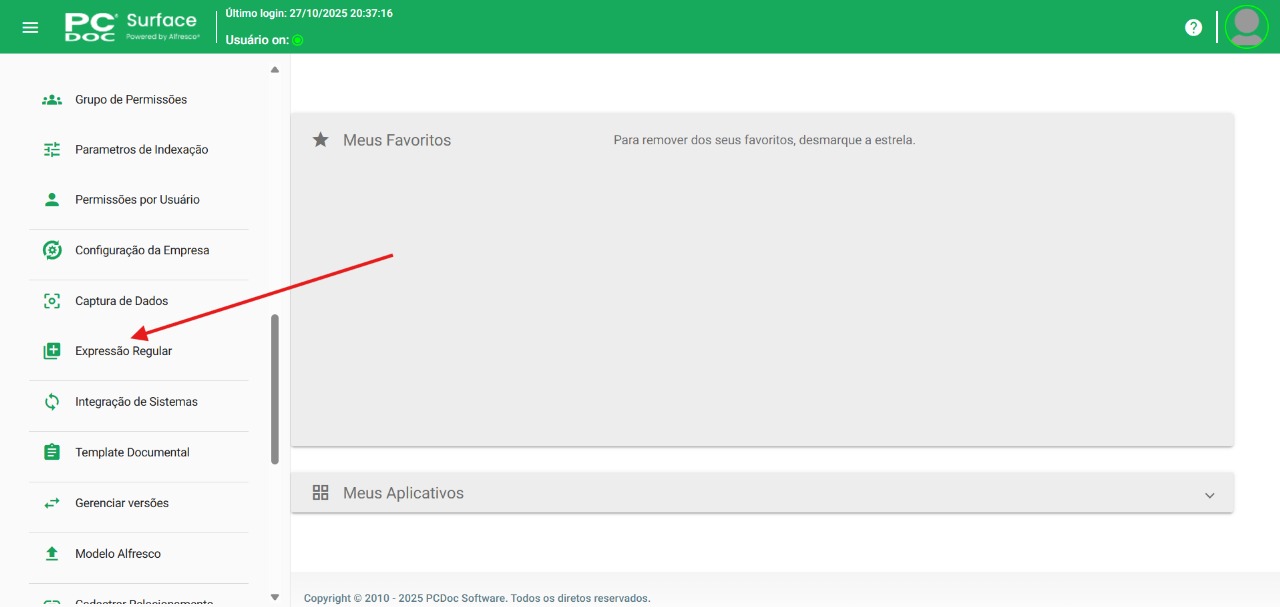Open Permissões por Usuário menu item

click(x=137, y=200)
